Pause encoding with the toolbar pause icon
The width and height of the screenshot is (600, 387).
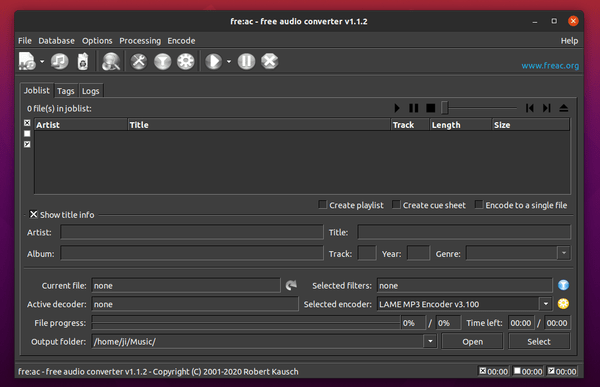(x=246, y=61)
